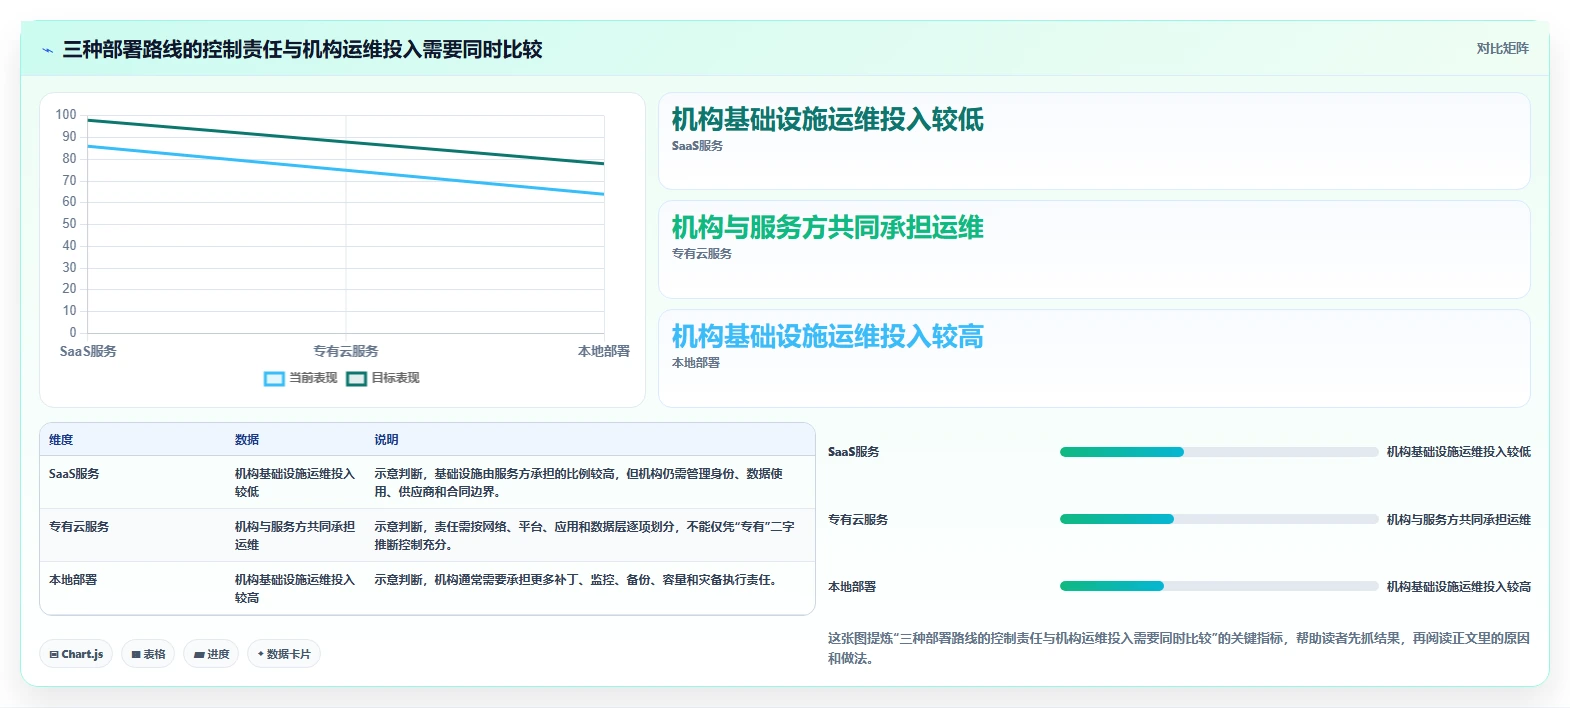Click 本地部署 label on chart x-axis
This screenshot has width=1570, height=708.
(604, 352)
